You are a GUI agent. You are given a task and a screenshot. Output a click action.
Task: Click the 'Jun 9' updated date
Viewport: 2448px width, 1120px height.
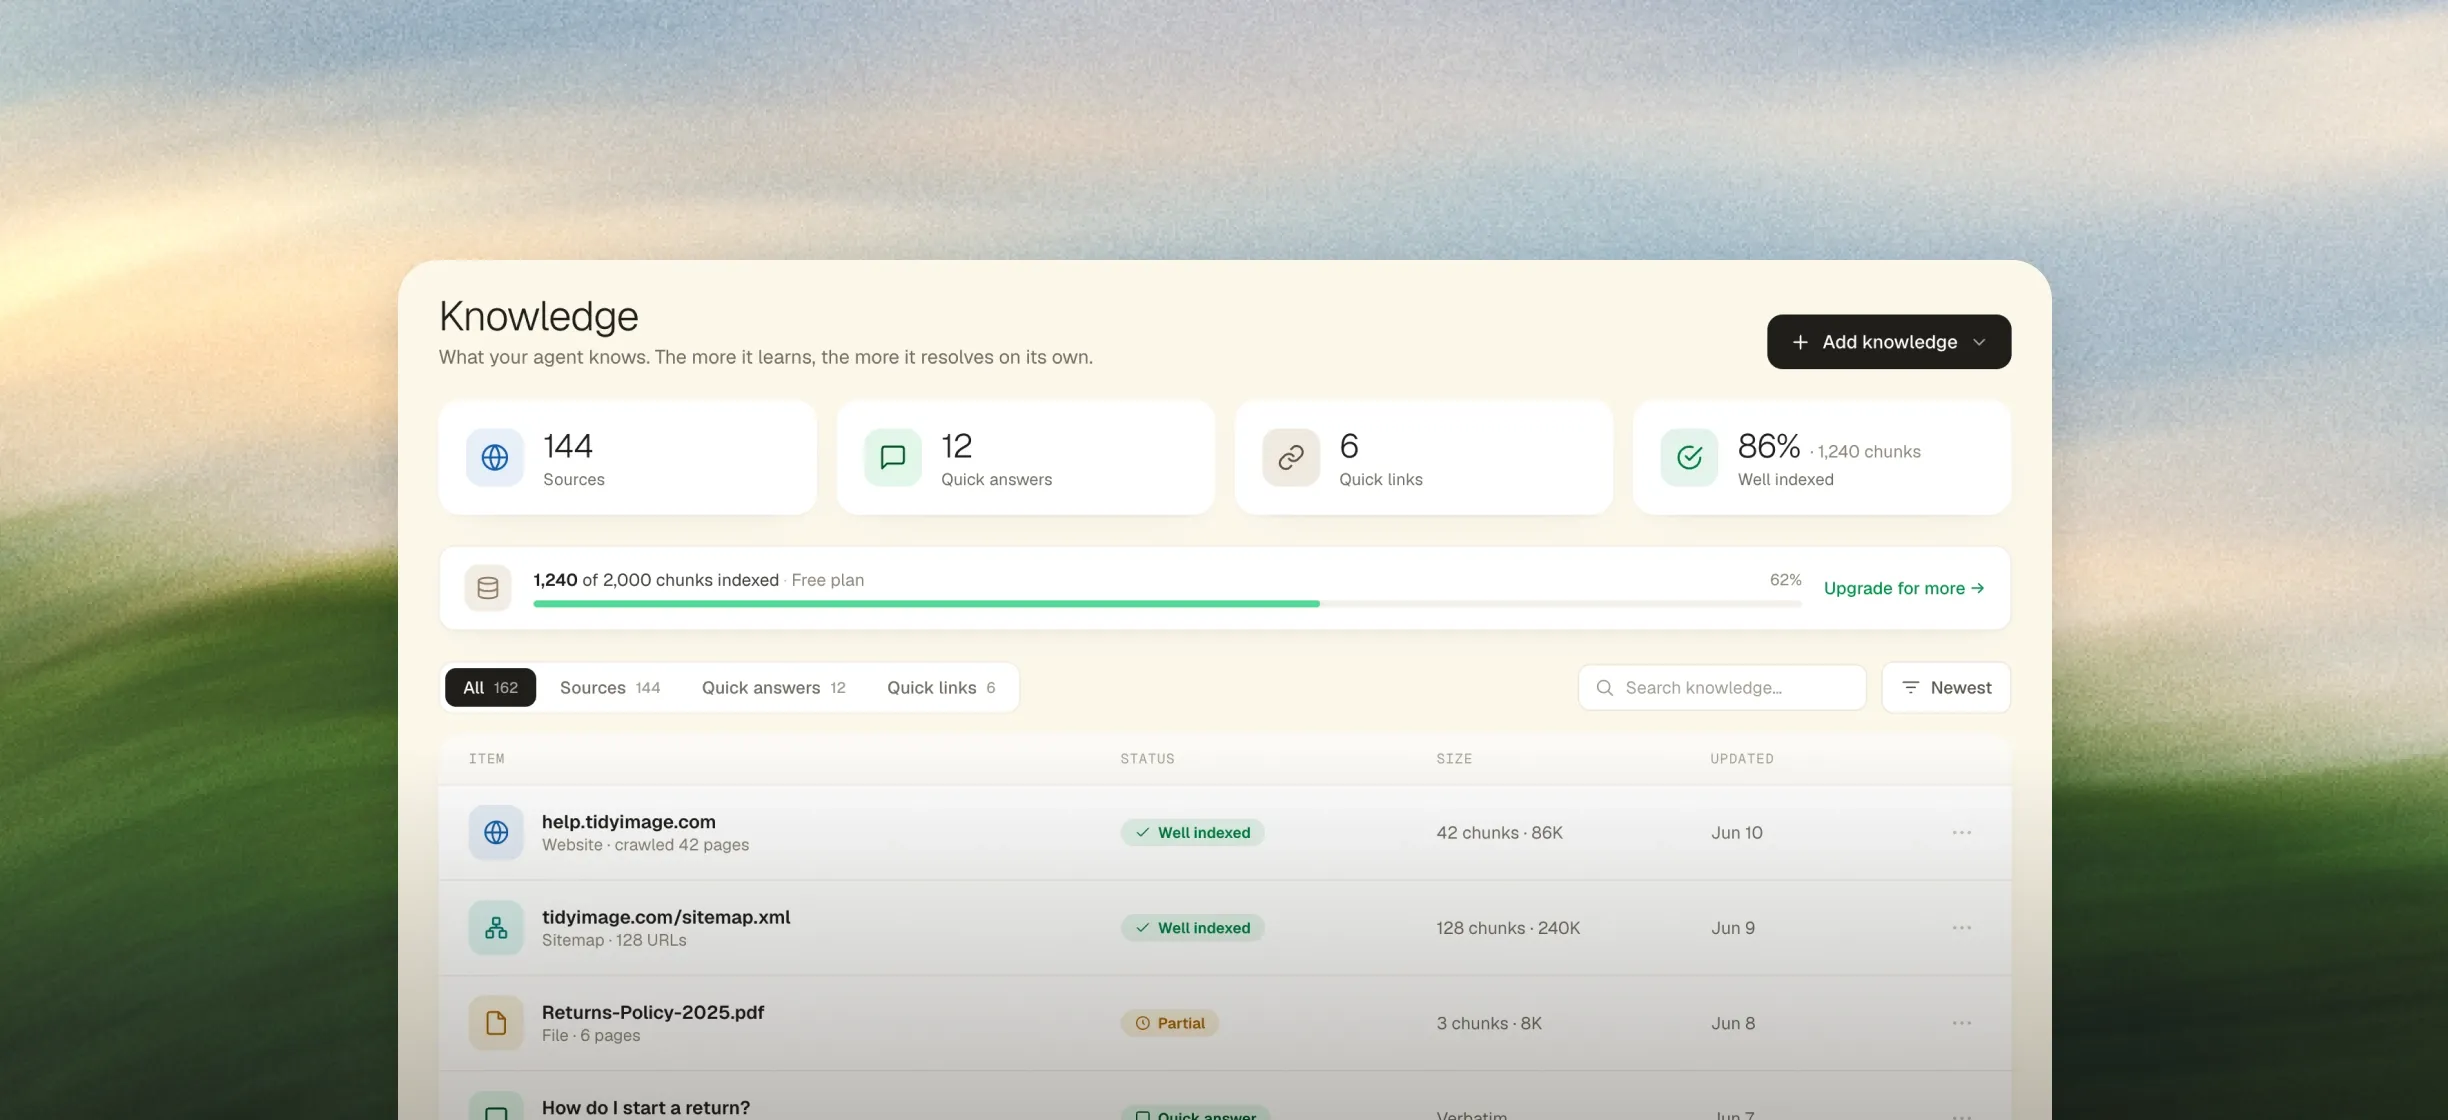coord(1733,928)
